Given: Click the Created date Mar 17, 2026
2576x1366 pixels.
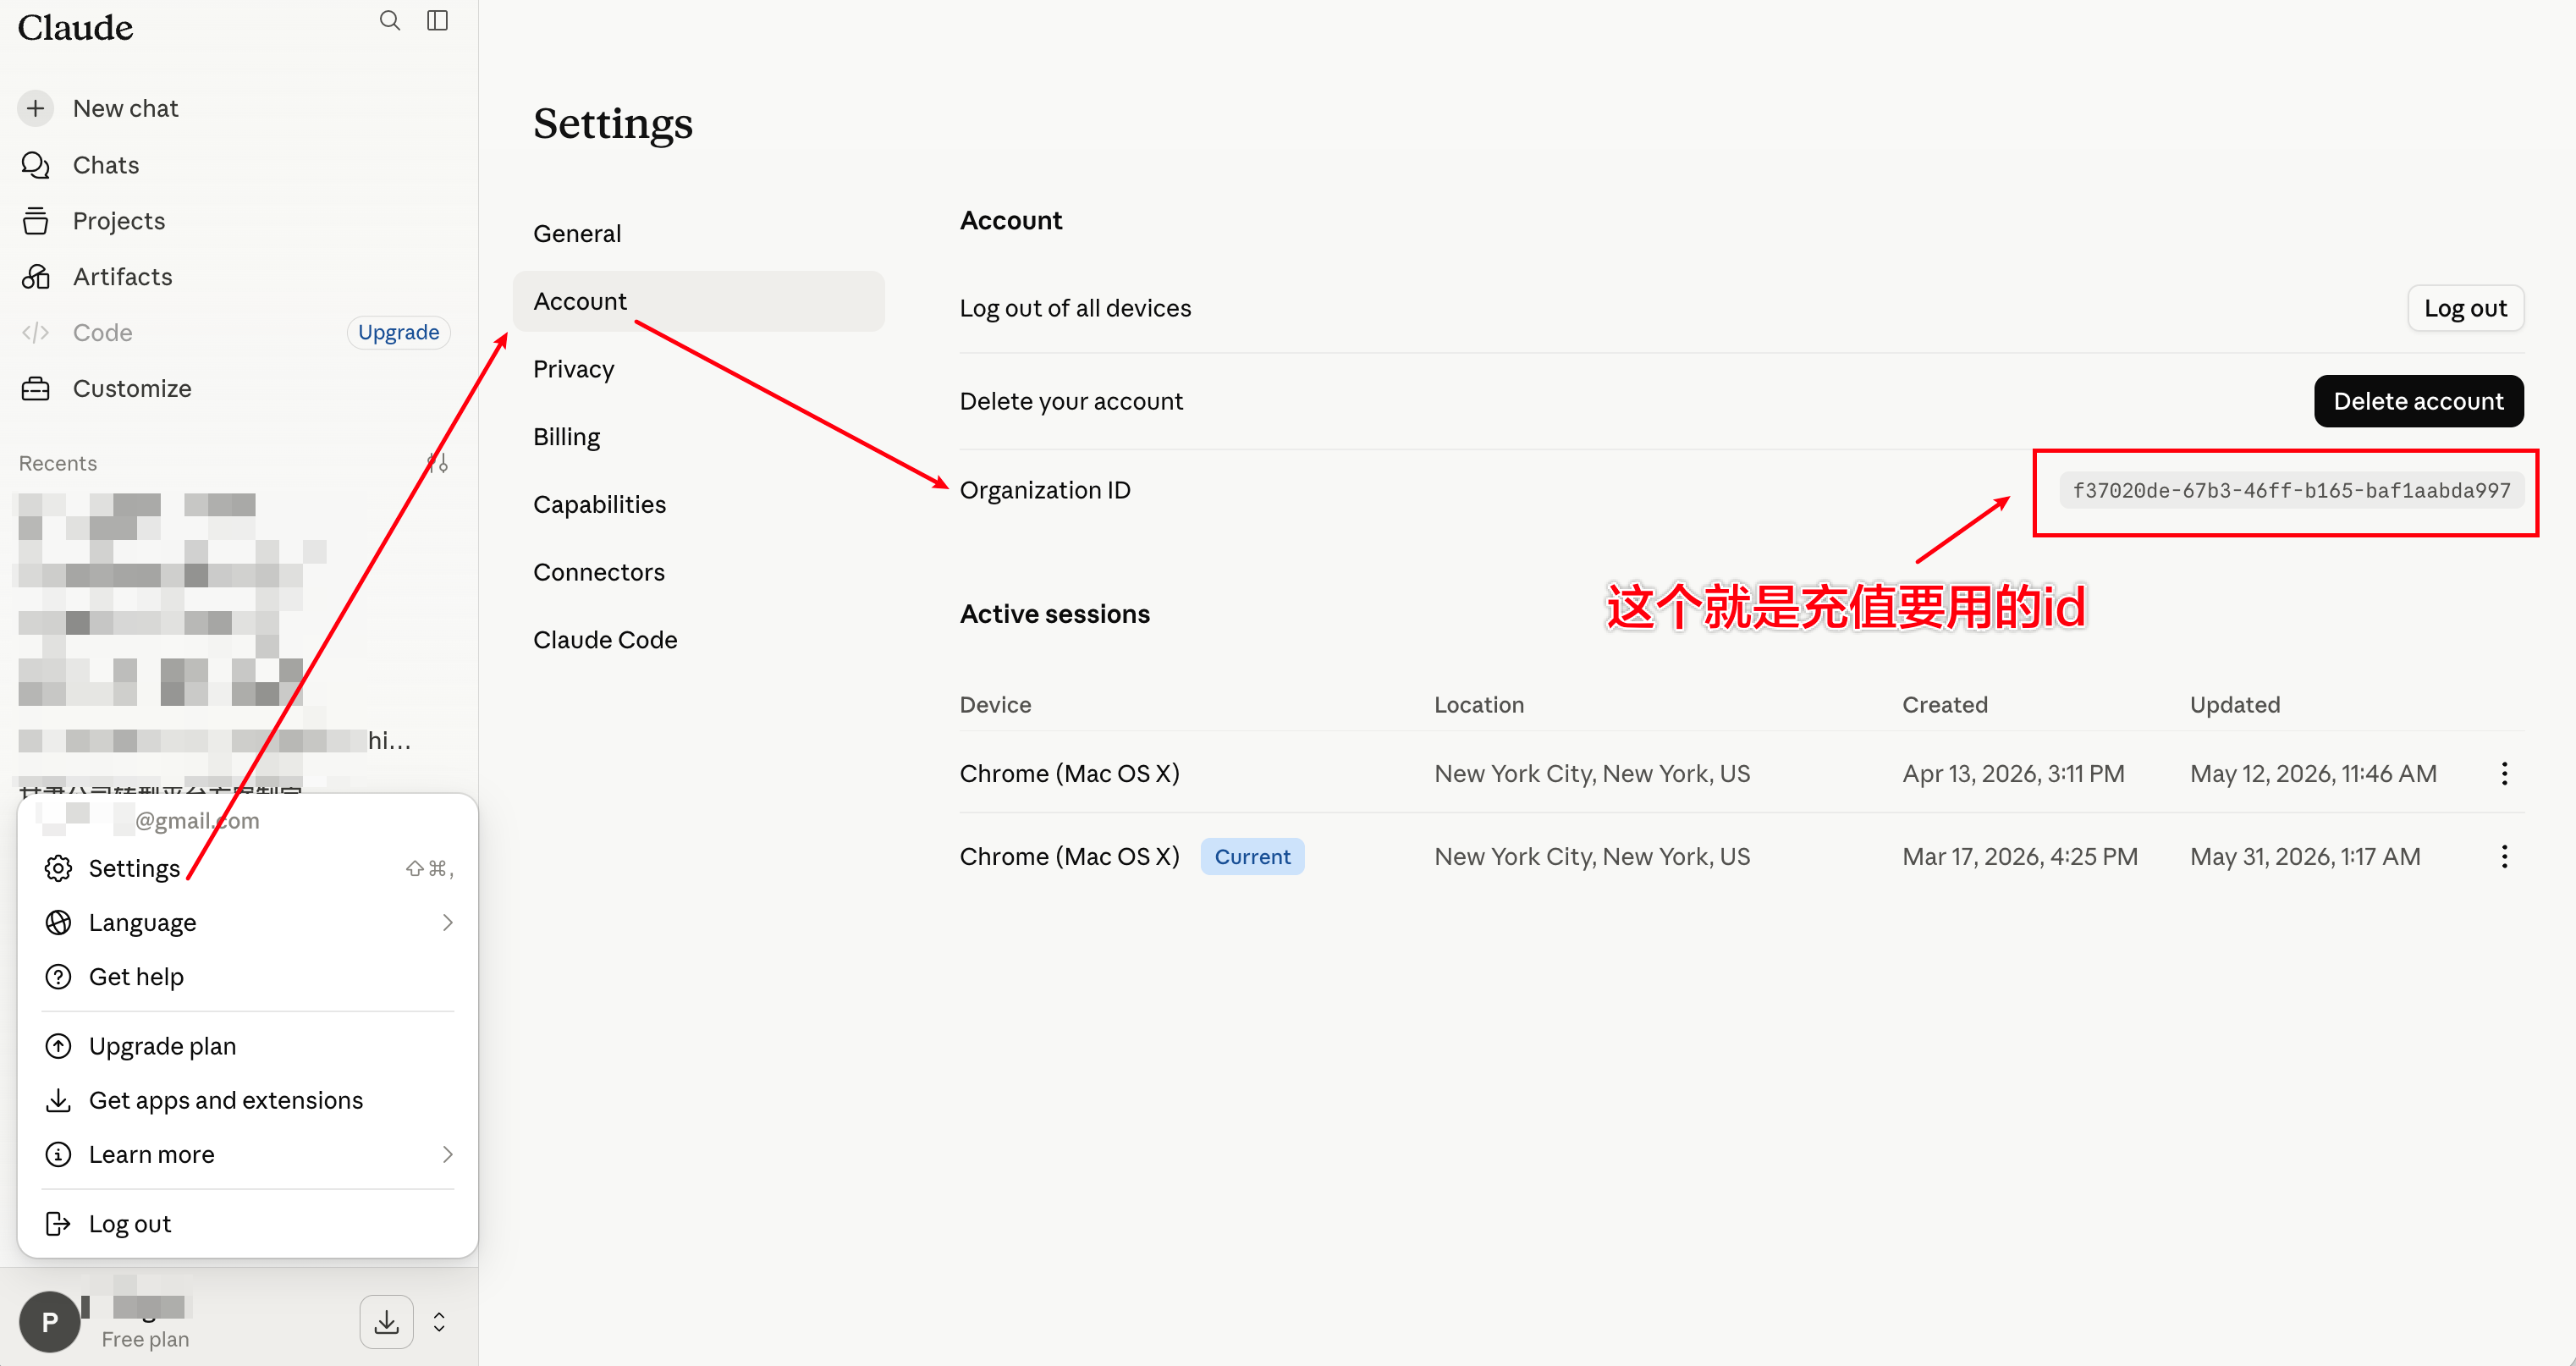Looking at the screenshot, I should tap(2020, 857).
